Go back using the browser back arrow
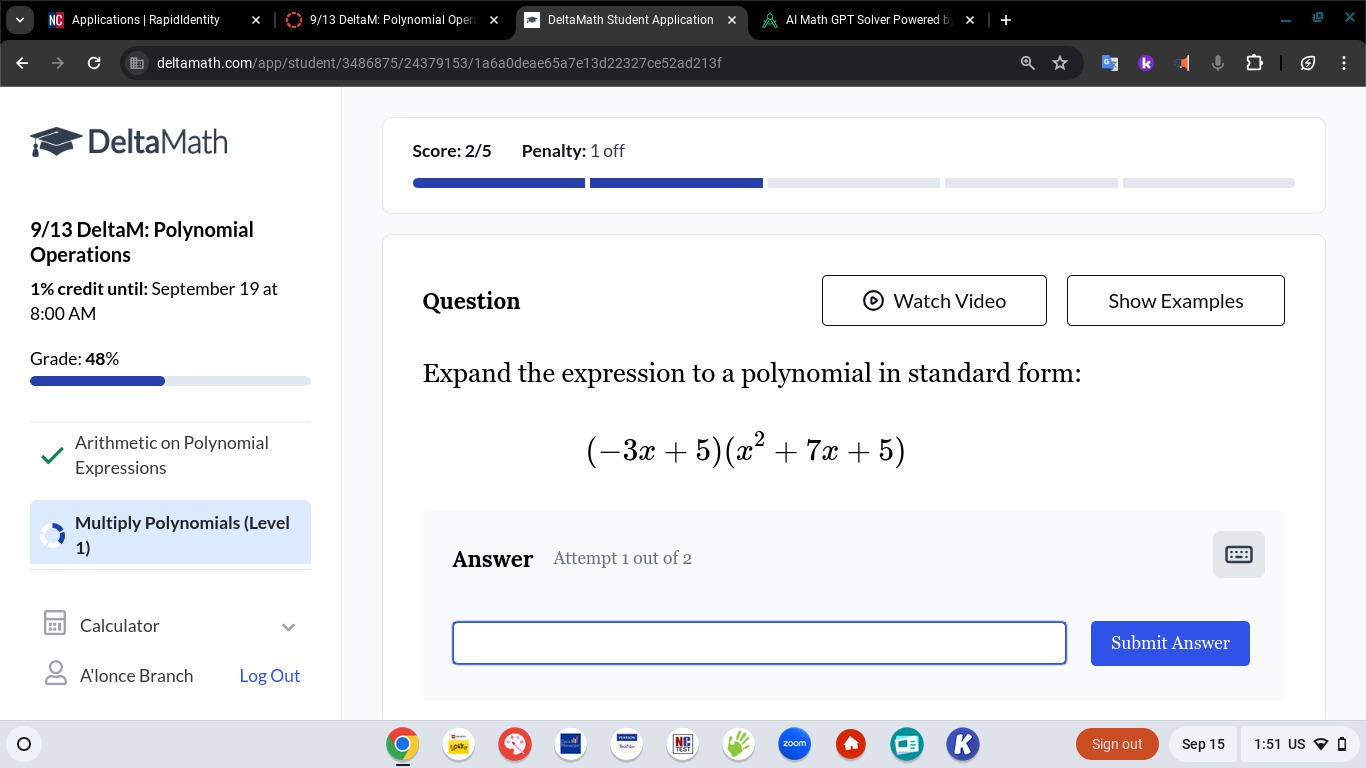1366x768 pixels. coord(22,63)
